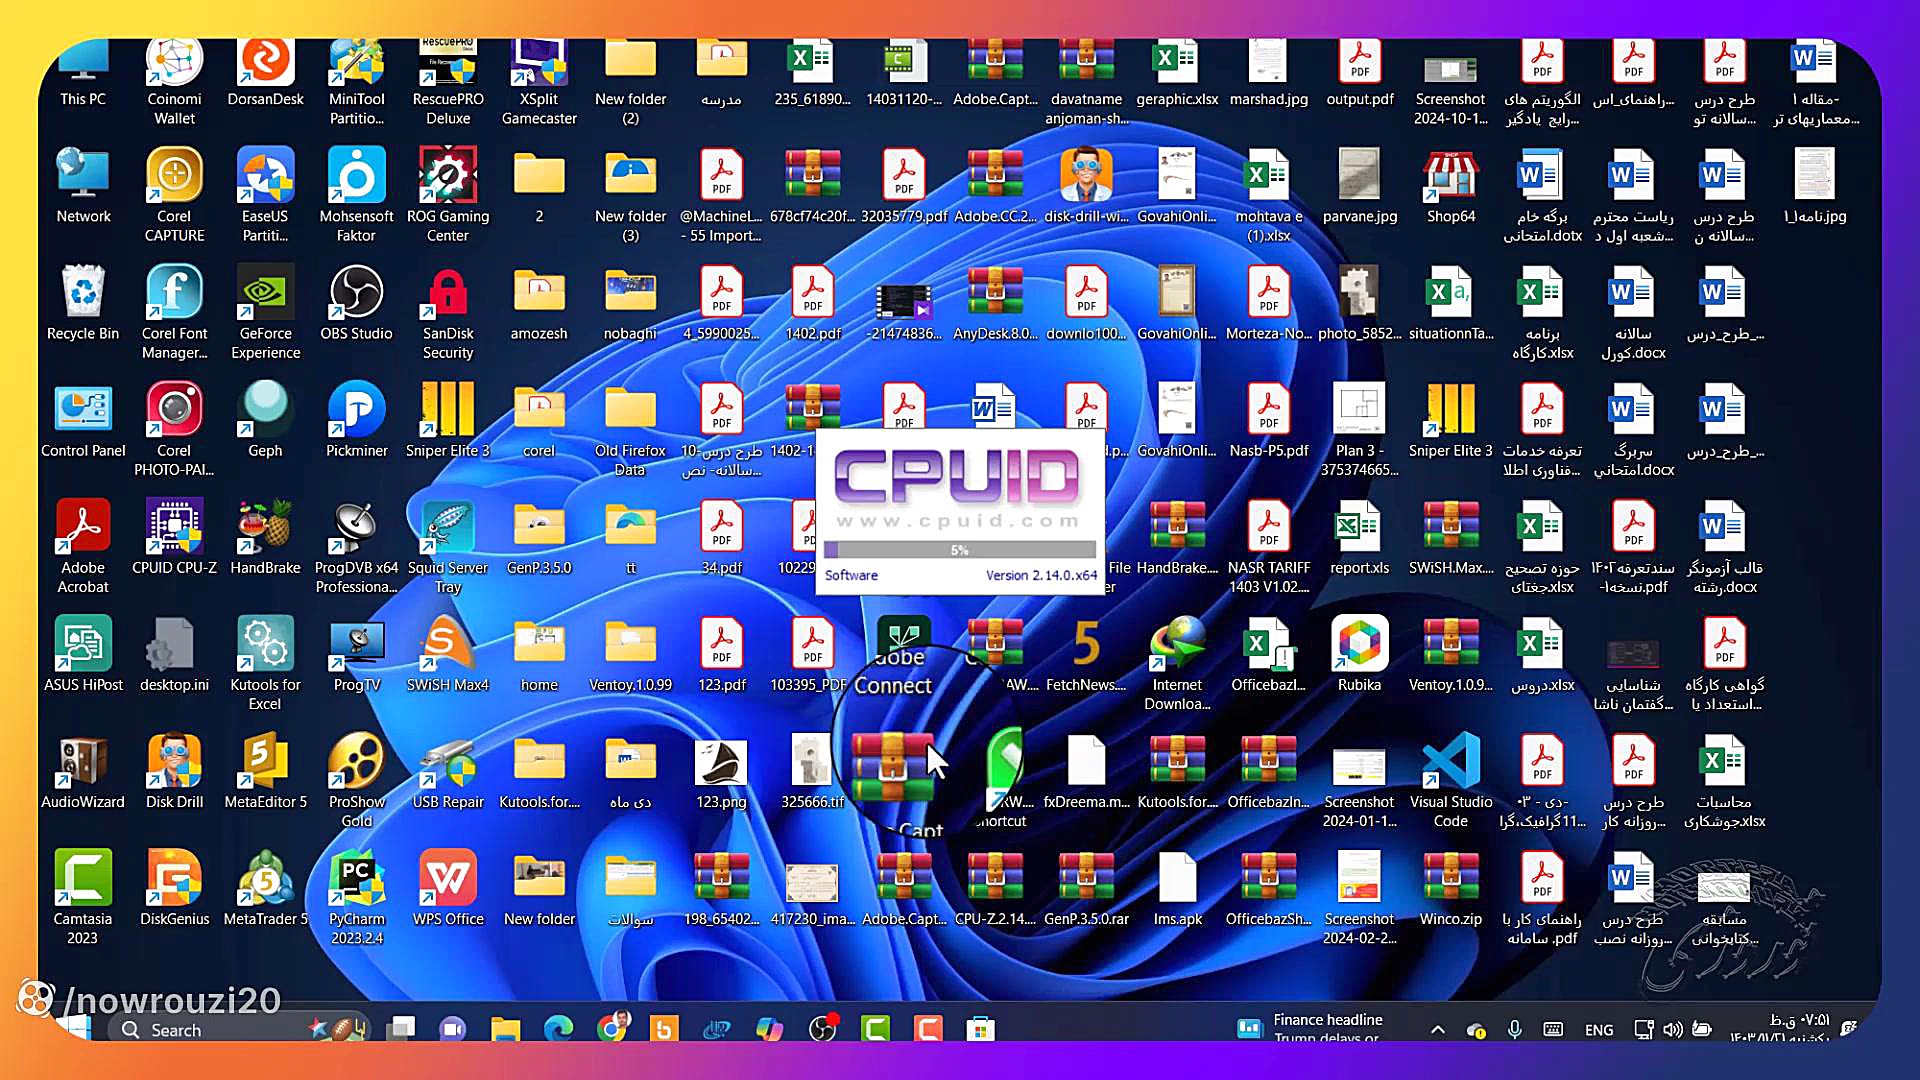
Task: Click the microphone tray icon
Action: (x=1514, y=1029)
